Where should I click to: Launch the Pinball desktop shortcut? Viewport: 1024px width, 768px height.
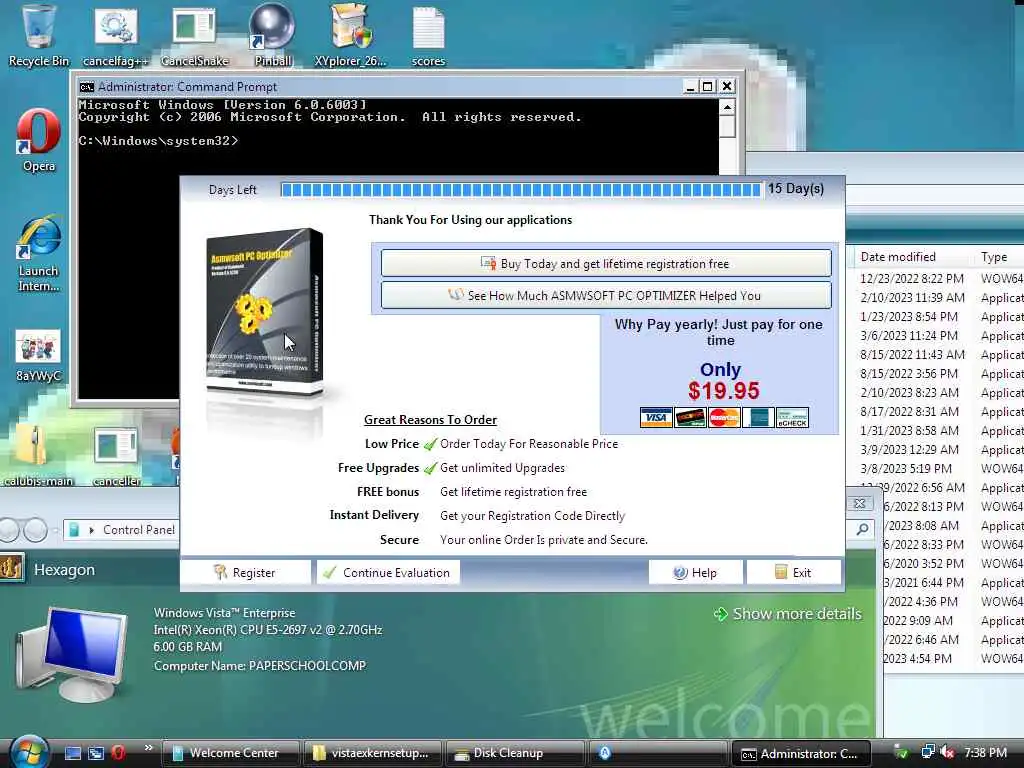[272, 36]
